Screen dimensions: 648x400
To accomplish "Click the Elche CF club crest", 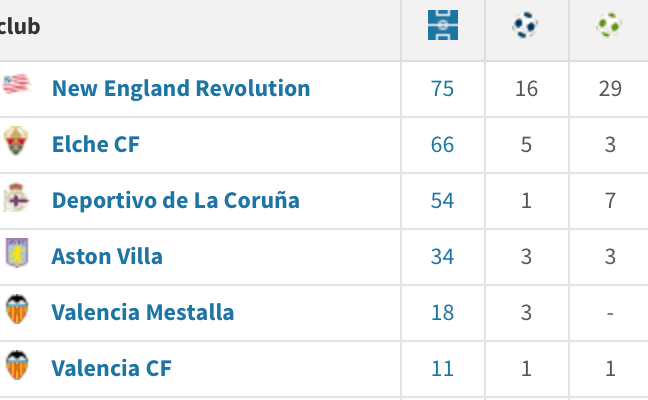I will click(x=16, y=144).
